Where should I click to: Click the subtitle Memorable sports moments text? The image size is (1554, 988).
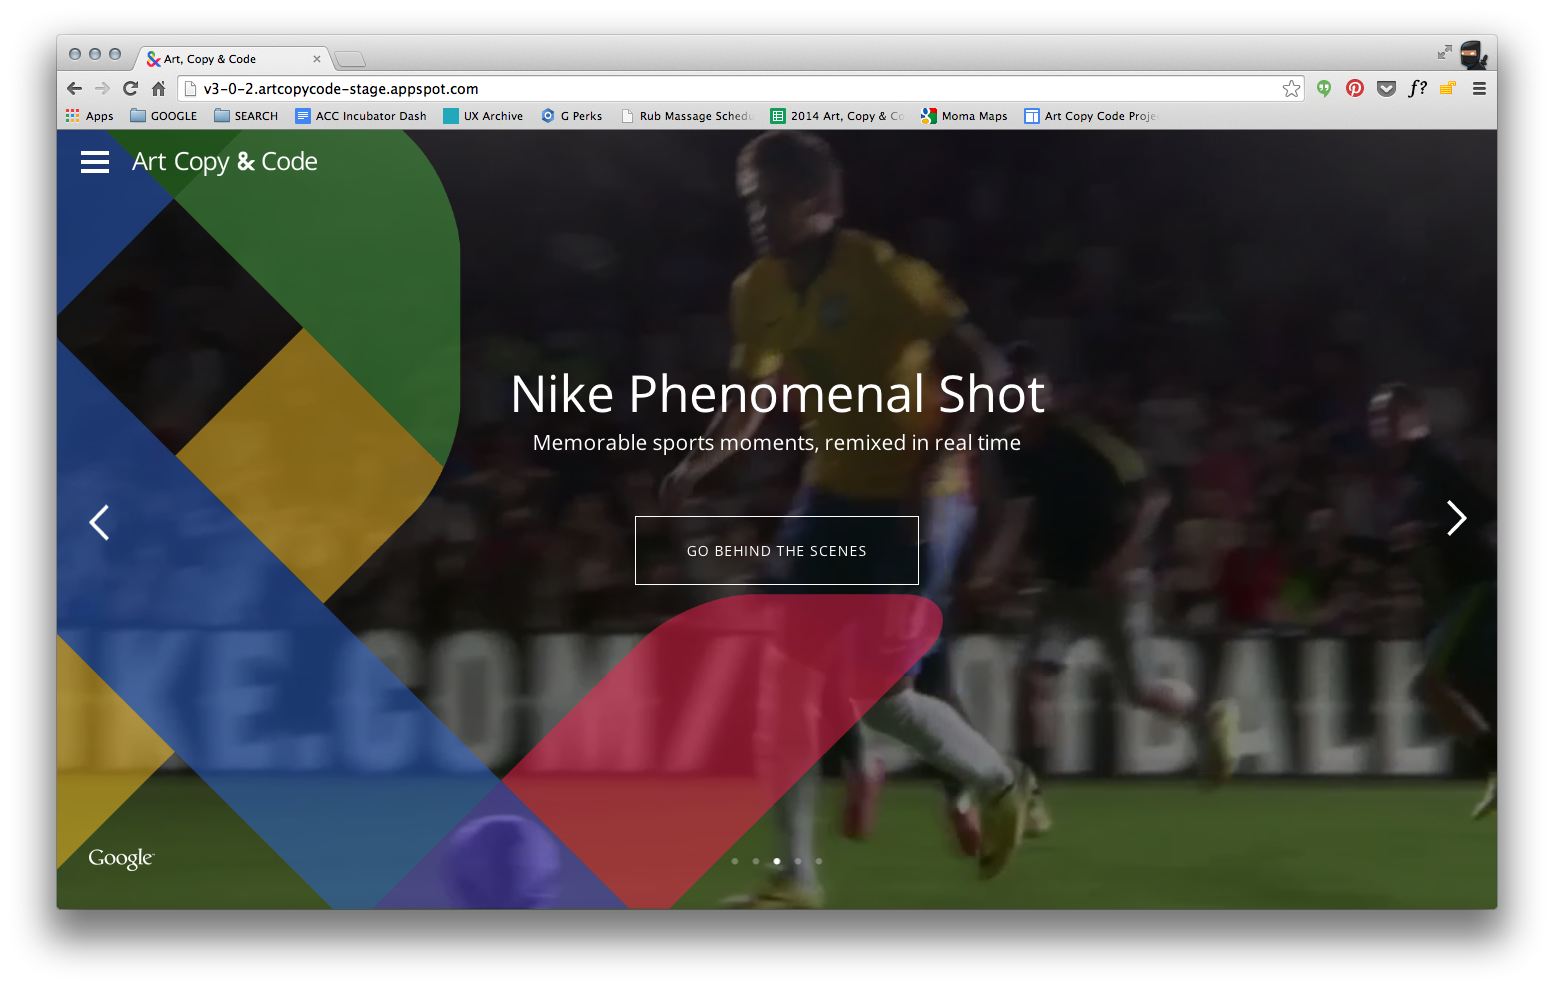(x=777, y=443)
